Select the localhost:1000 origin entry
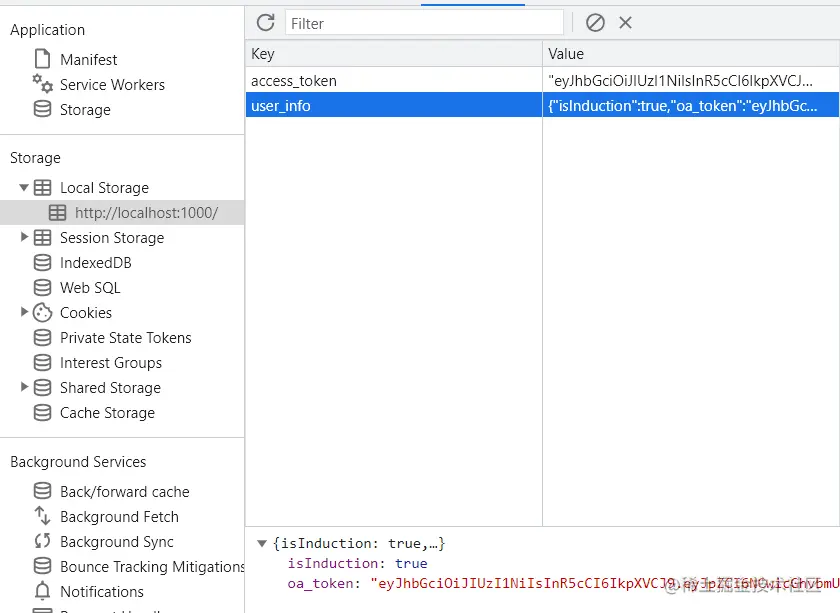This screenshot has height=613, width=840. tap(145, 212)
